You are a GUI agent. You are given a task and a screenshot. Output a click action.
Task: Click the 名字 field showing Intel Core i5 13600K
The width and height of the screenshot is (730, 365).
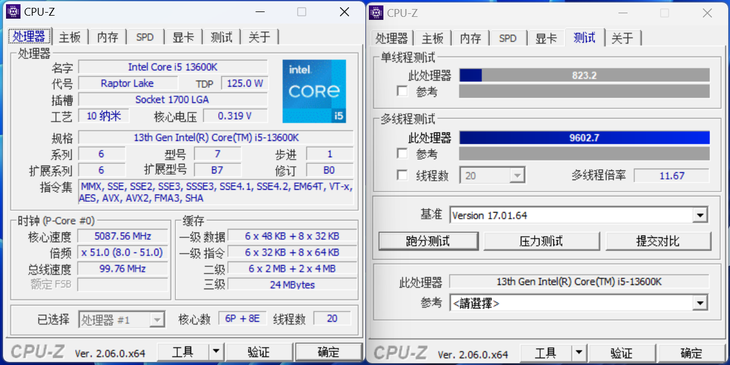(173, 67)
